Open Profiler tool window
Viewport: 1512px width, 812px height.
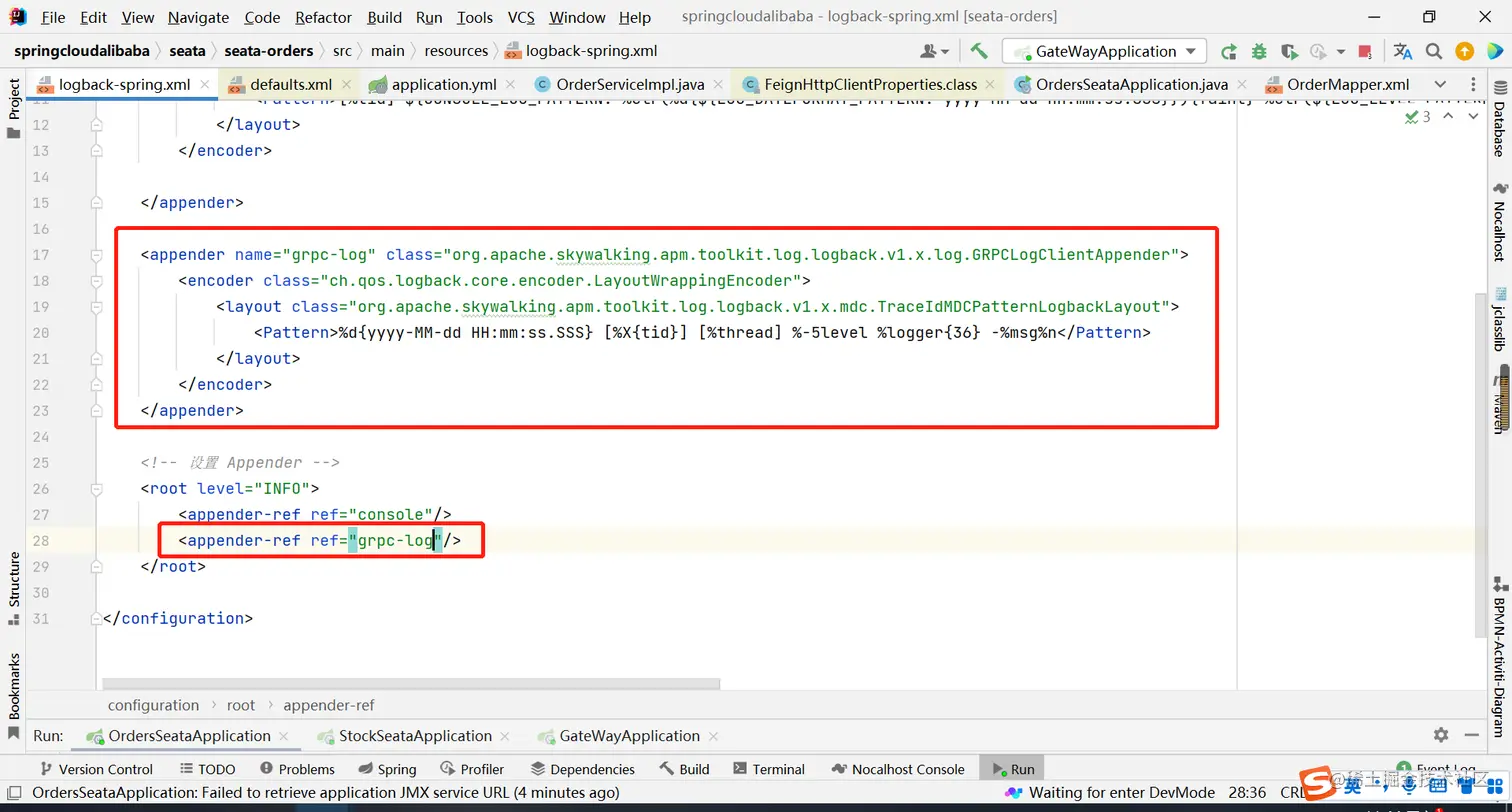(x=472, y=769)
